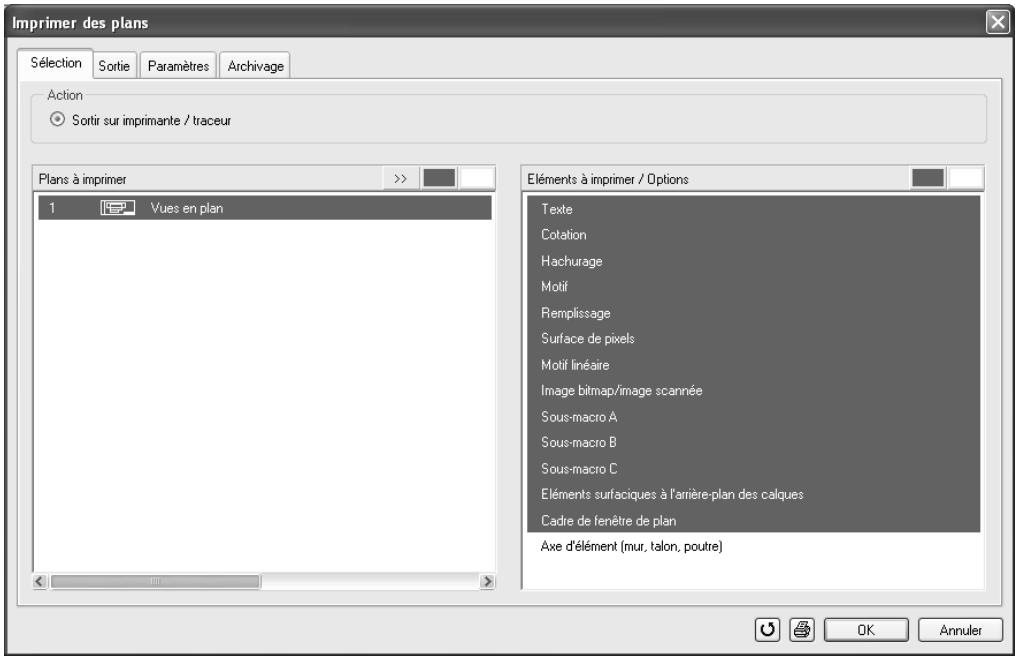The height and width of the screenshot is (656, 1015).
Task: Click the horizontal scrollbar thumb in plans list
Action: click(x=155, y=582)
